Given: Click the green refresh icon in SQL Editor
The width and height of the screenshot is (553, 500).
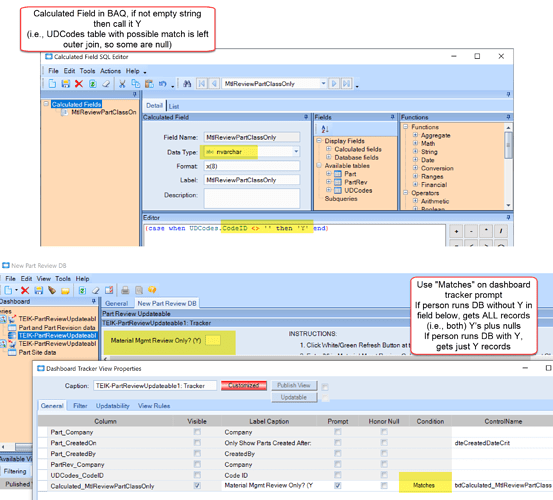Looking at the screenshot, I should click(x=92, y=84).
